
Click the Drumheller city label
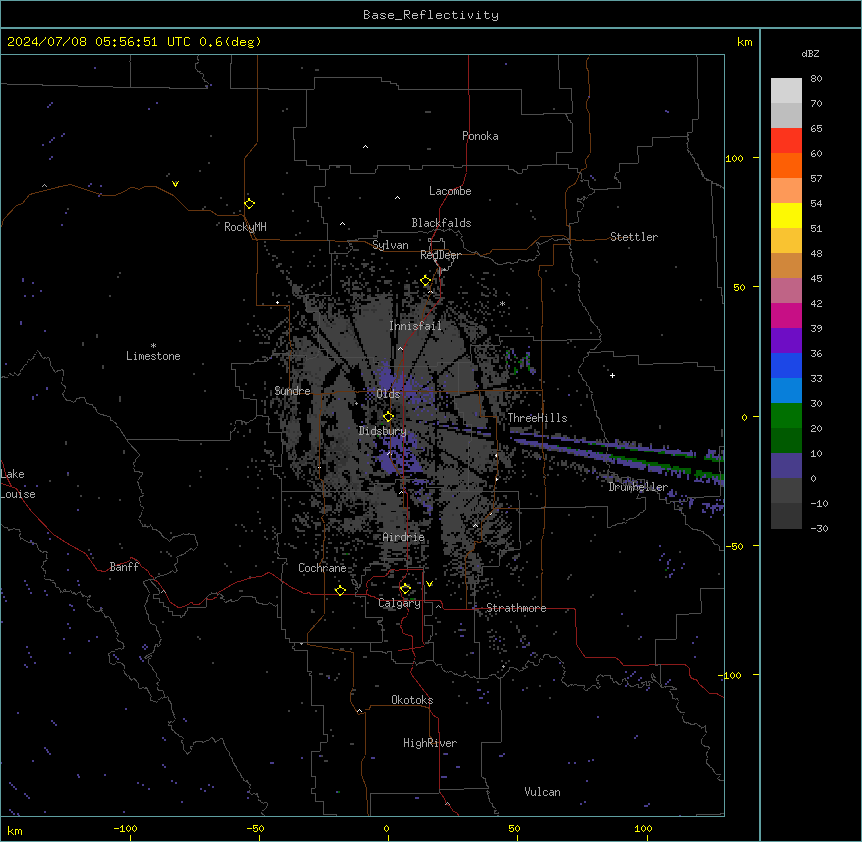point(638,487)
